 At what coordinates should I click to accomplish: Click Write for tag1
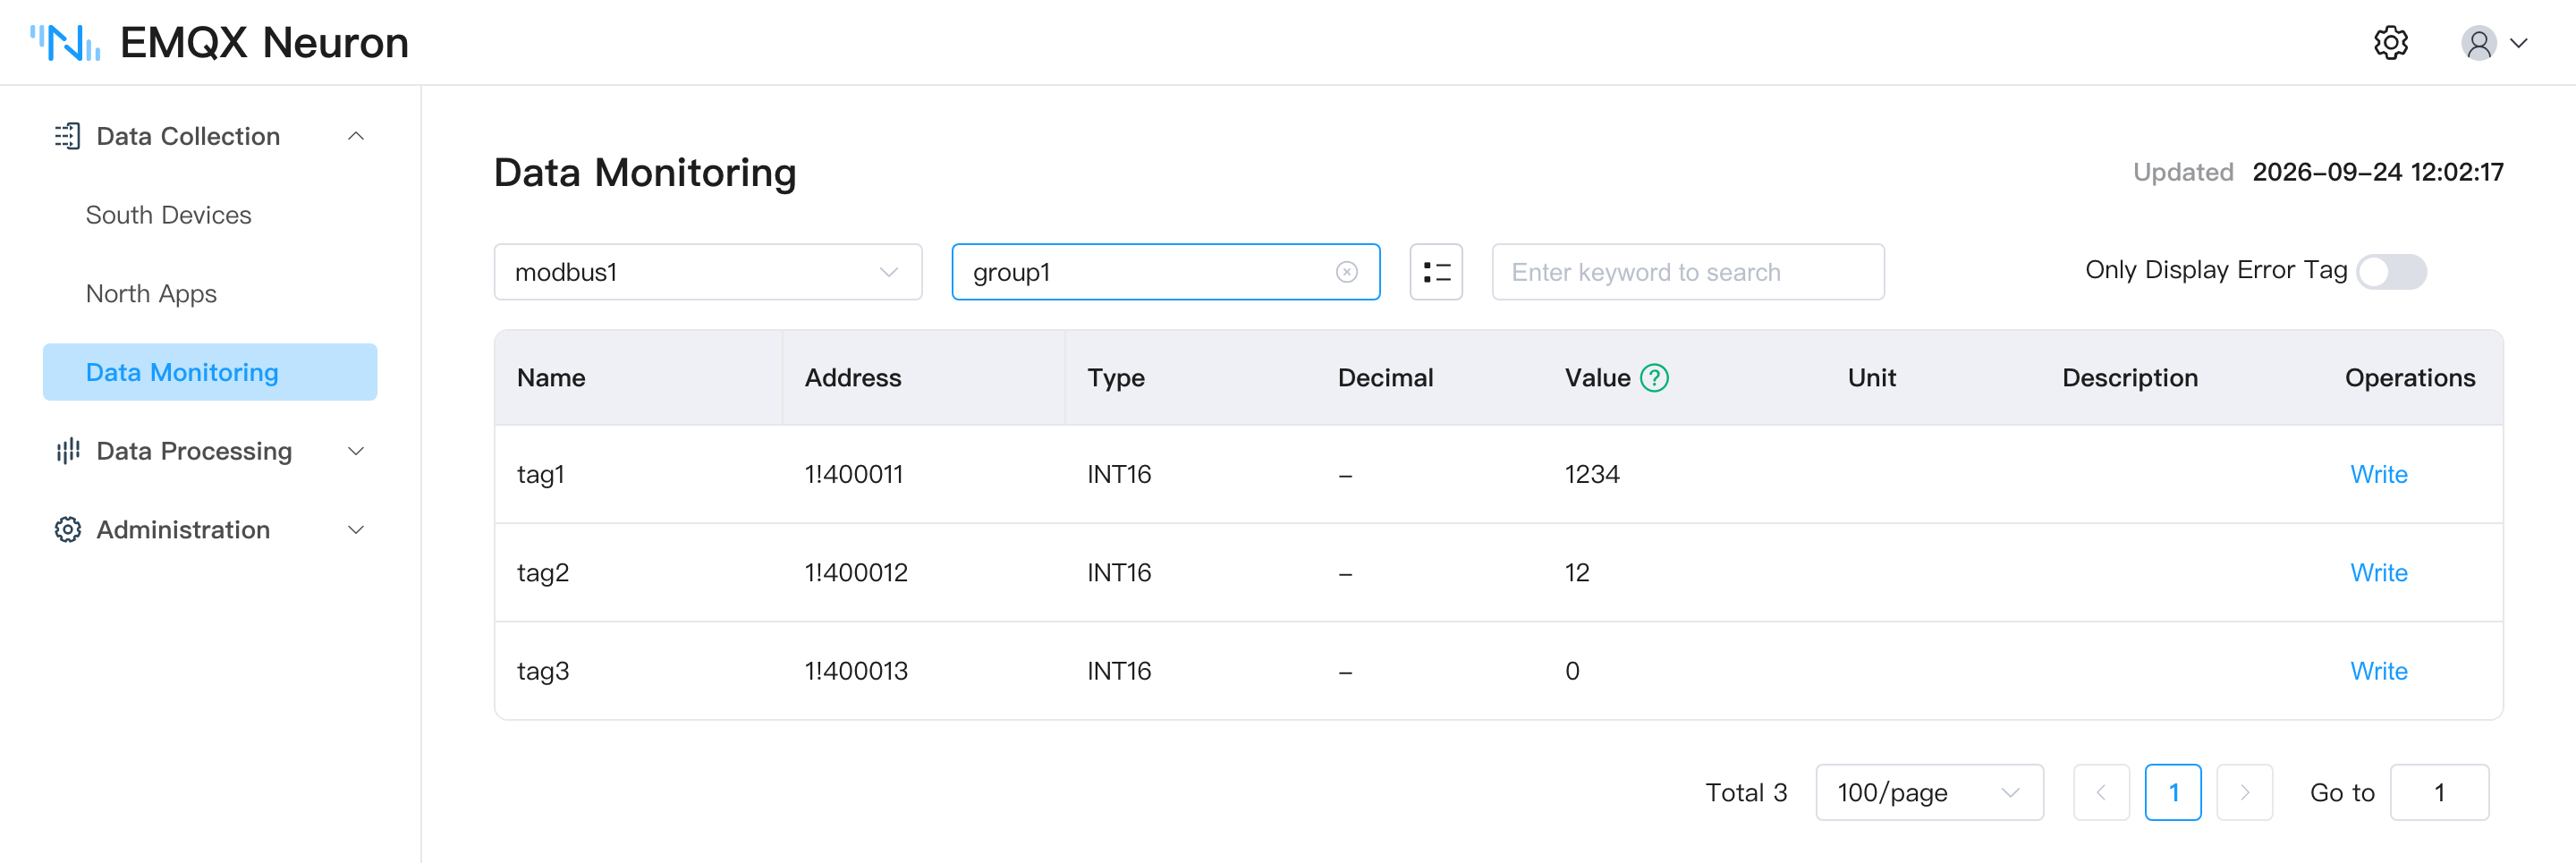(2378, 474)
